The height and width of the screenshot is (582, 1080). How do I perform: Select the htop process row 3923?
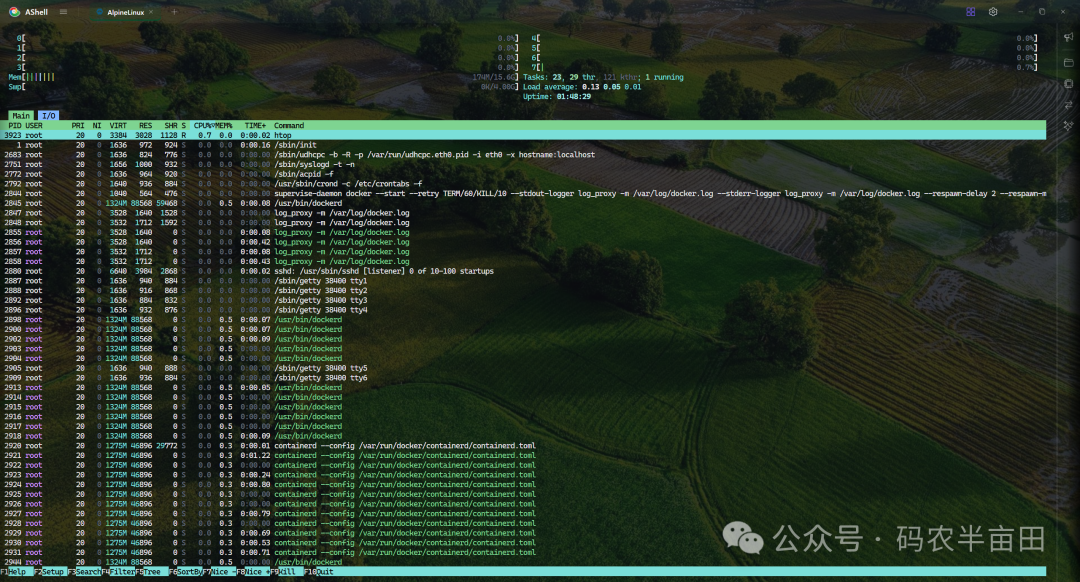coord(523,136)
